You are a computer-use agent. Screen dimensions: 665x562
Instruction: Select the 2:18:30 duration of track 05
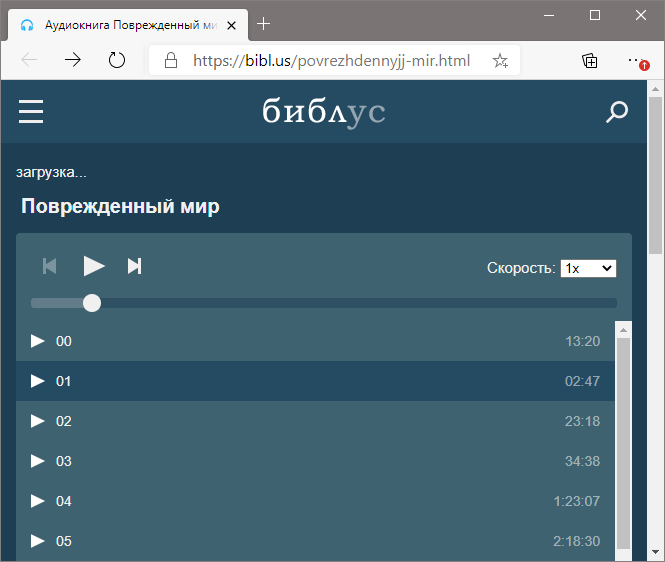coord(577,541)
